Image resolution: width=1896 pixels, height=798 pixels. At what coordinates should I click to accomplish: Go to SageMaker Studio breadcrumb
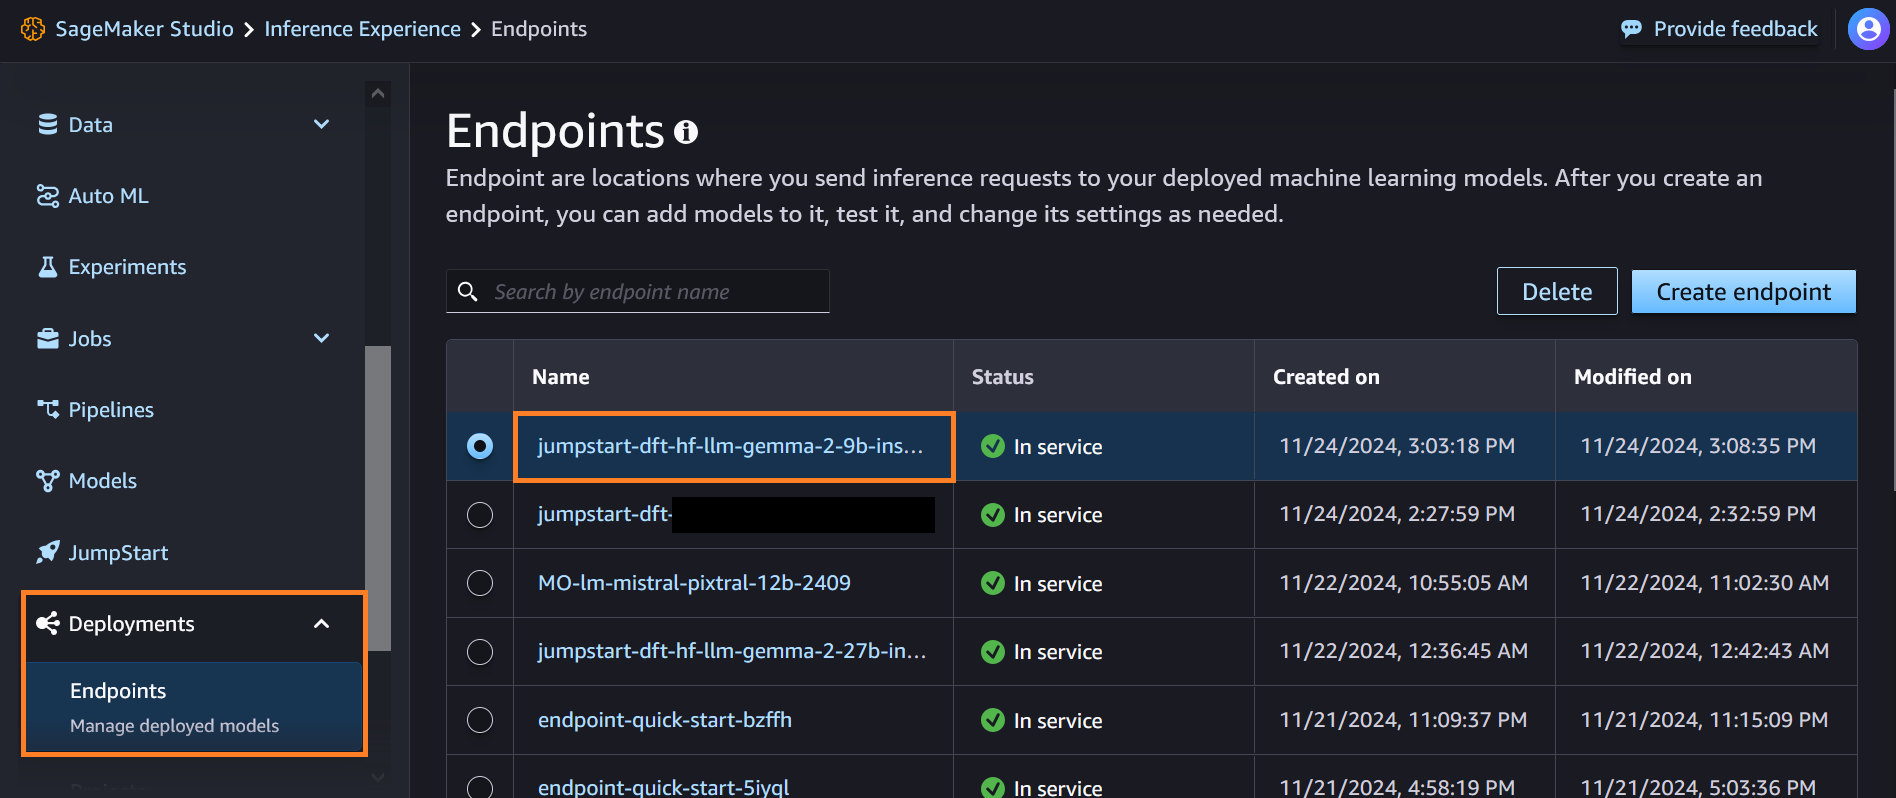(145, 29)
